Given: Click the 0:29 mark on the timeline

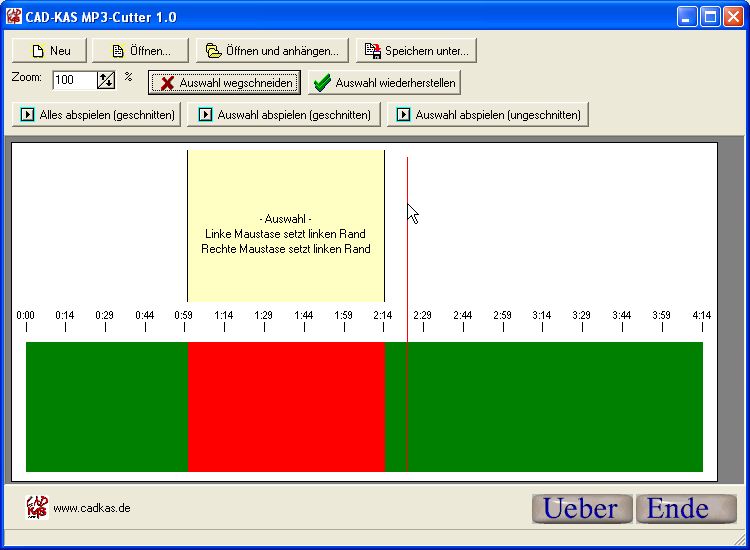Looking at the screenshot, I should point(104,320).
